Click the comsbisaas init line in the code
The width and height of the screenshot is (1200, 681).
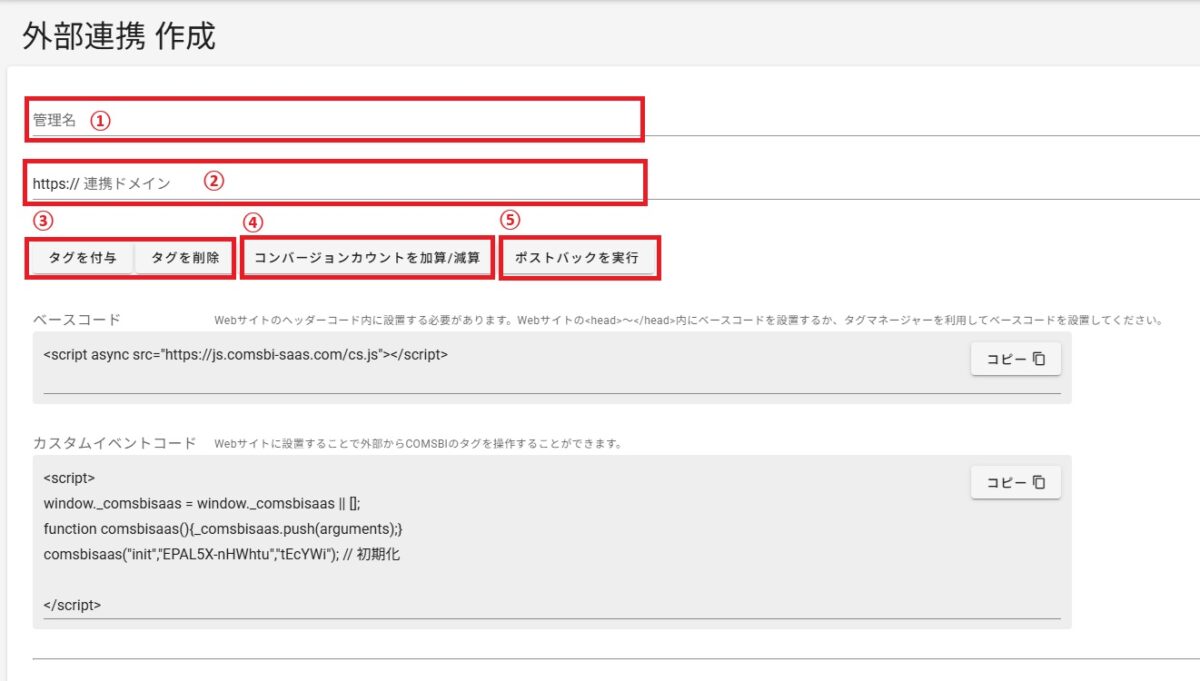[x=221, y=554]
